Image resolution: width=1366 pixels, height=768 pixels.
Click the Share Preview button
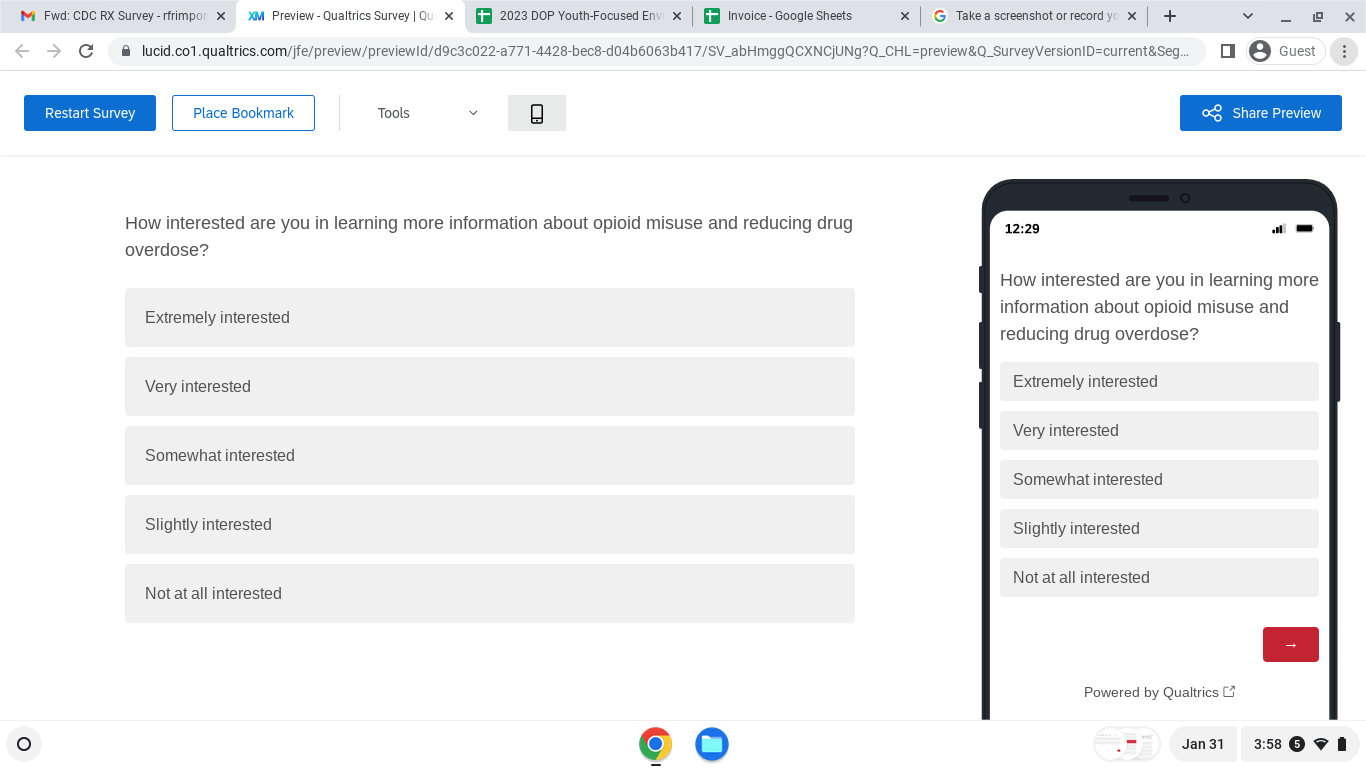1260,114
